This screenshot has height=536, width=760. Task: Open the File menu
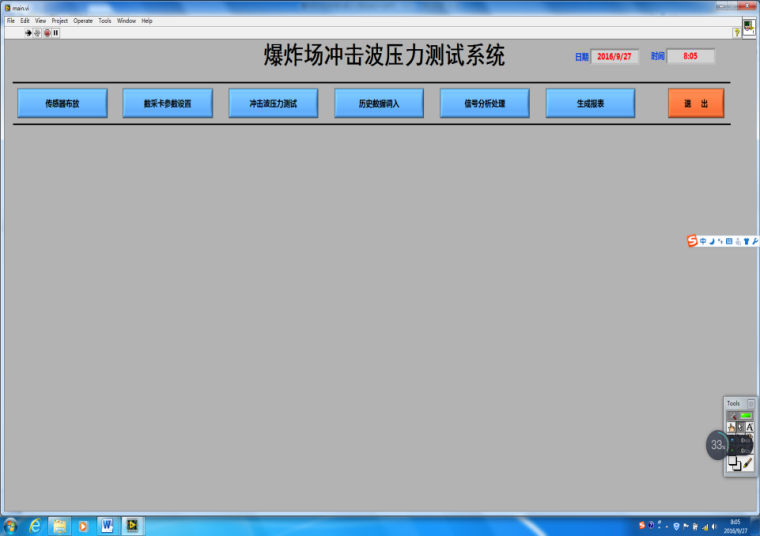pyautogui.click(x=11, y=20)
